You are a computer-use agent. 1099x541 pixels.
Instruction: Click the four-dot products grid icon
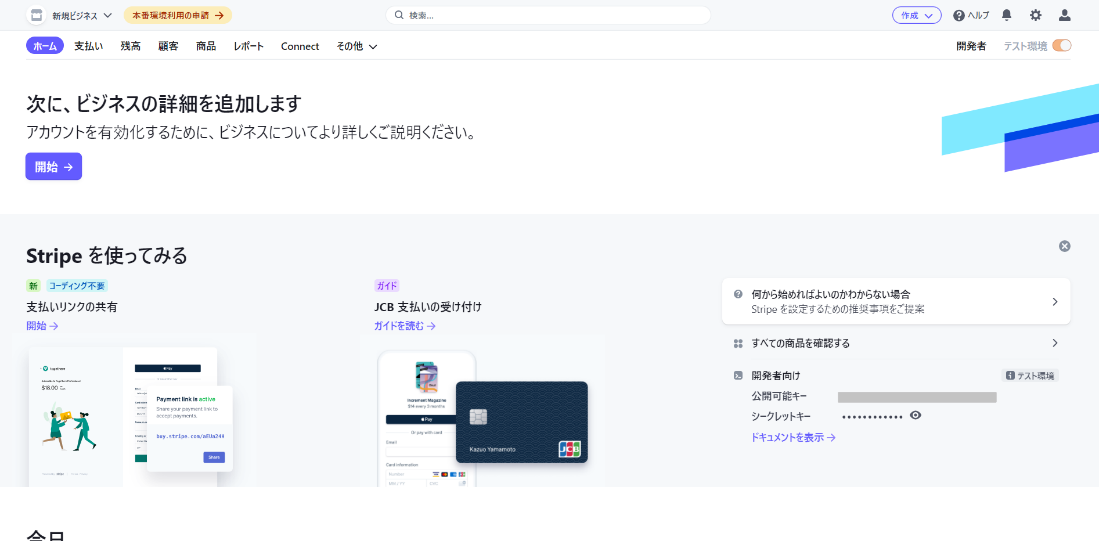click(x=738, y=343)
